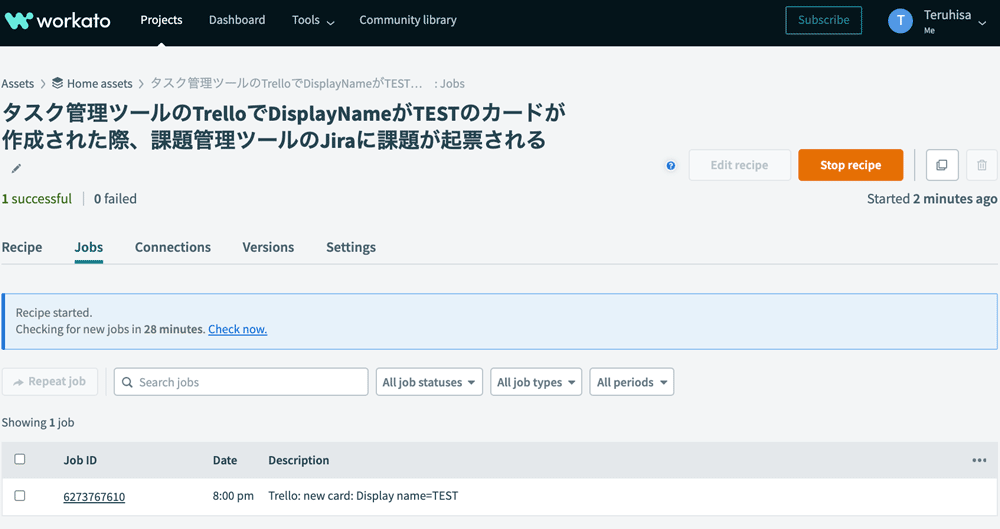This screenshot has width=1000, height=529.
Task: Open the All job types filter
Action: pyautogui.click(x=536, y=382)
